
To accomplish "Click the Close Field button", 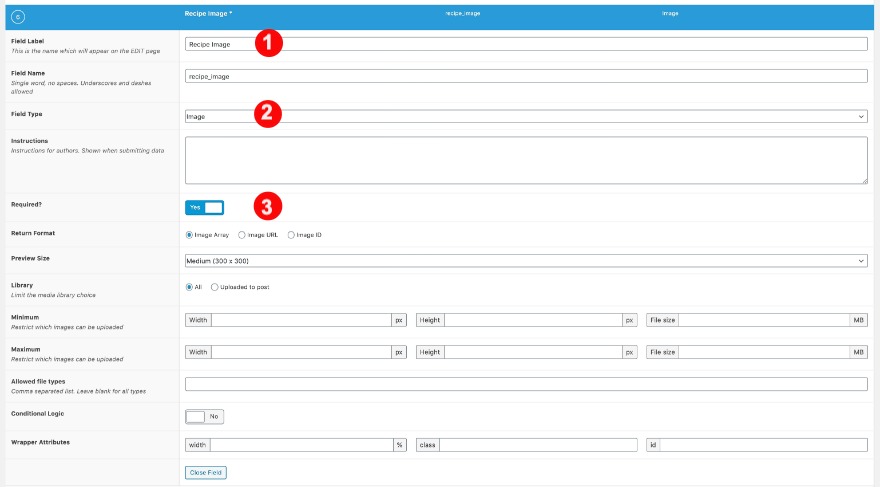I will [x=206, y=472].
